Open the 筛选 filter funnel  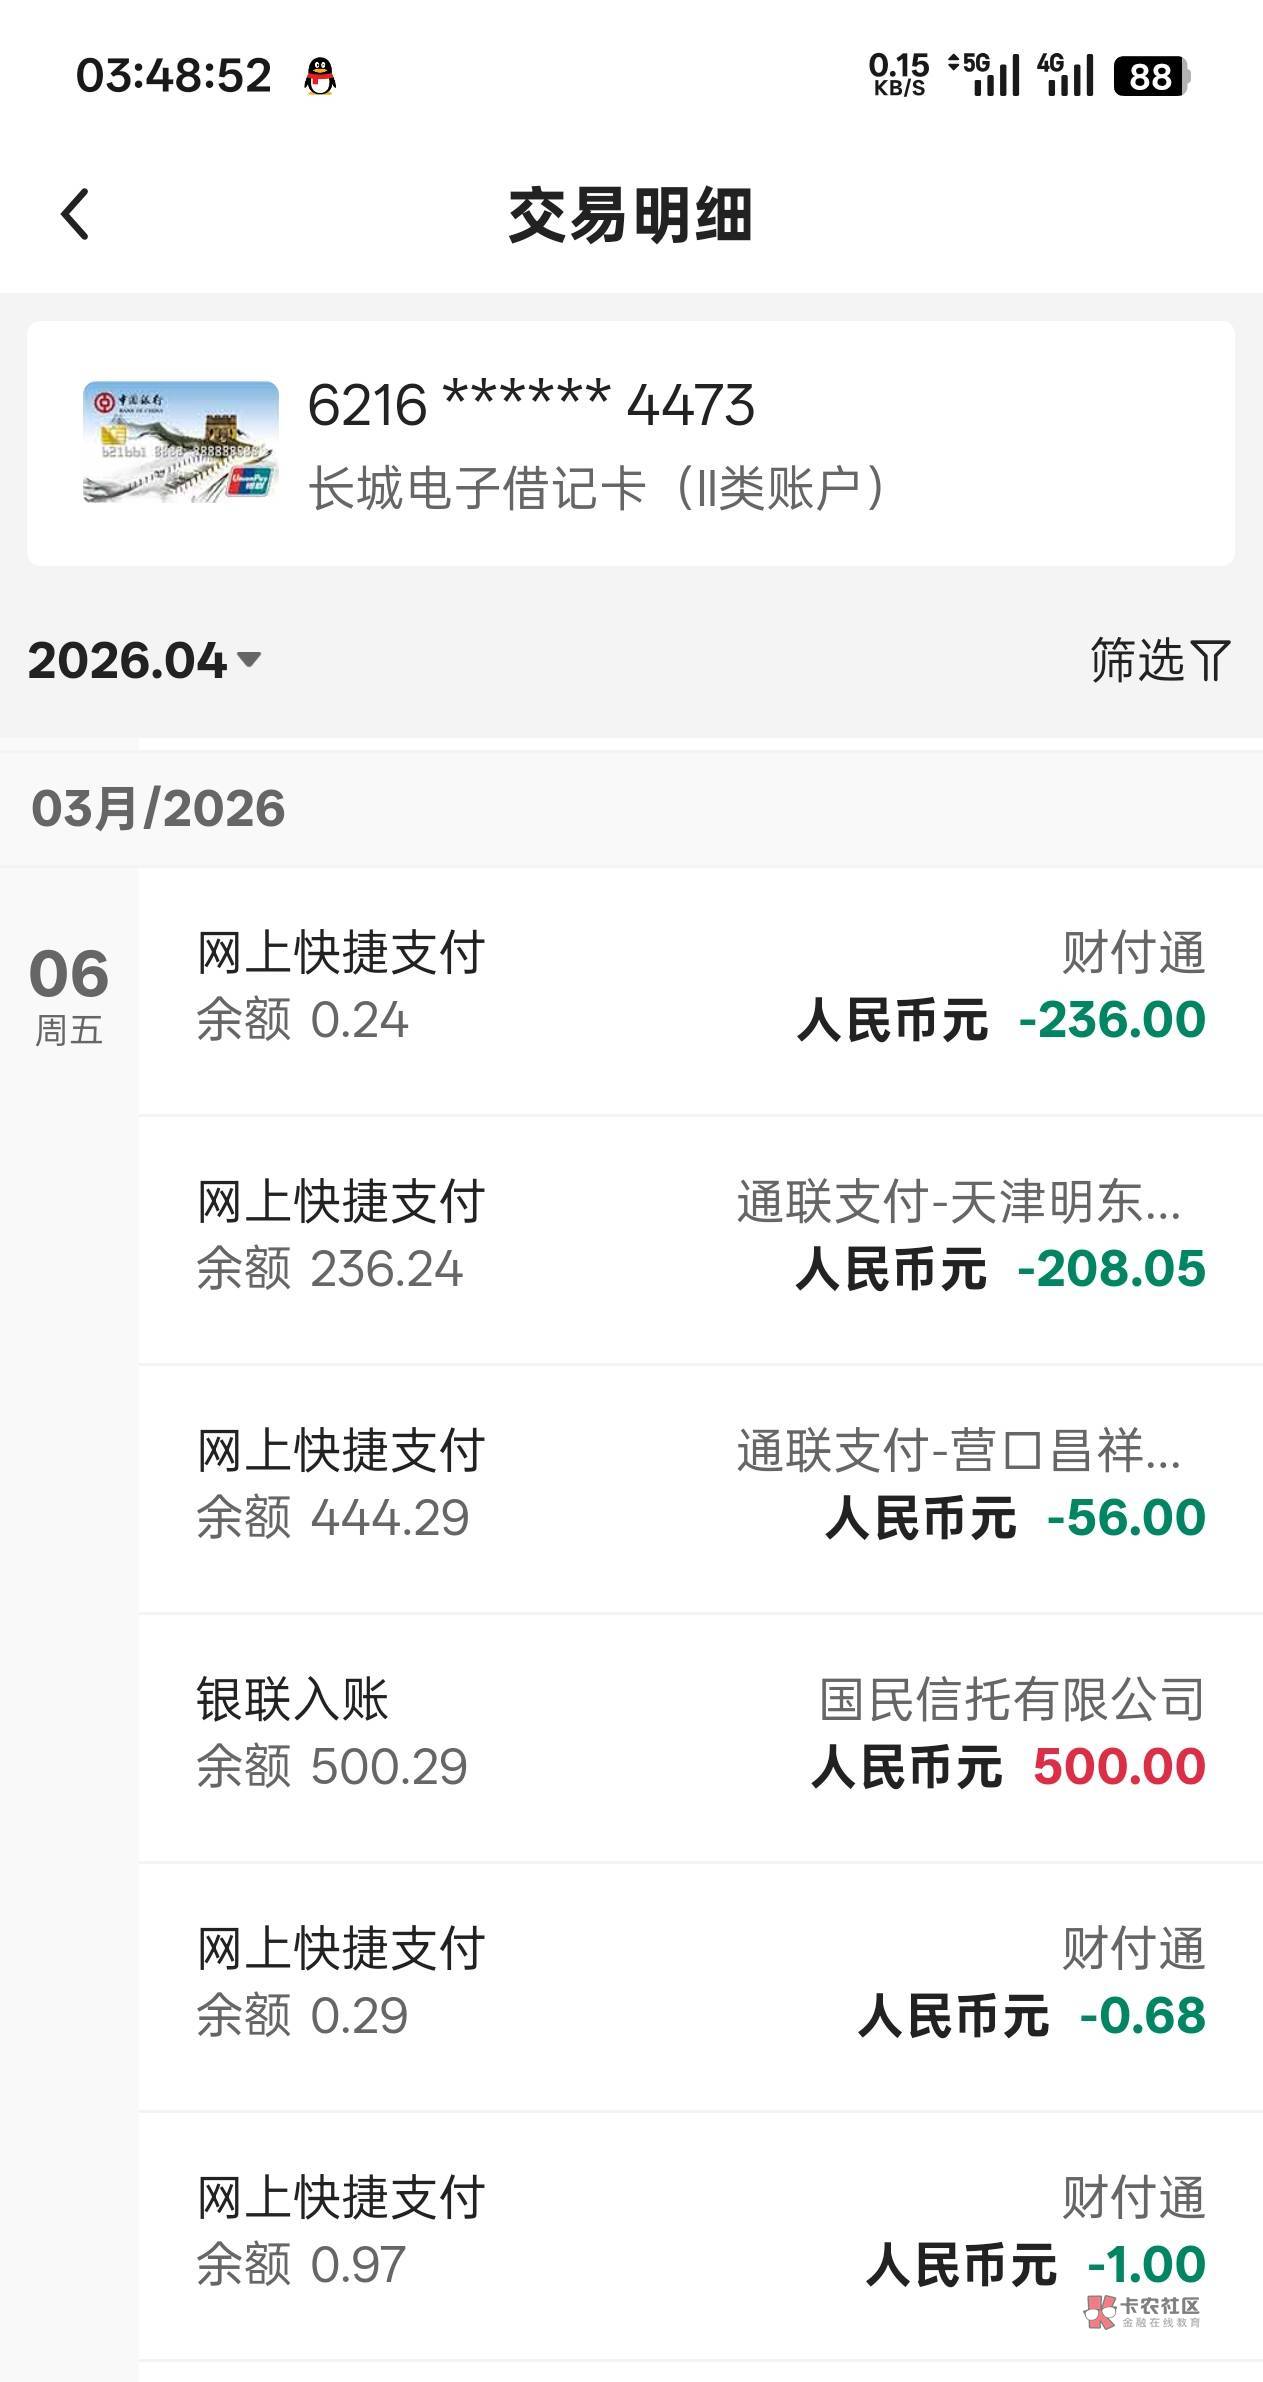coord(1159,660)
